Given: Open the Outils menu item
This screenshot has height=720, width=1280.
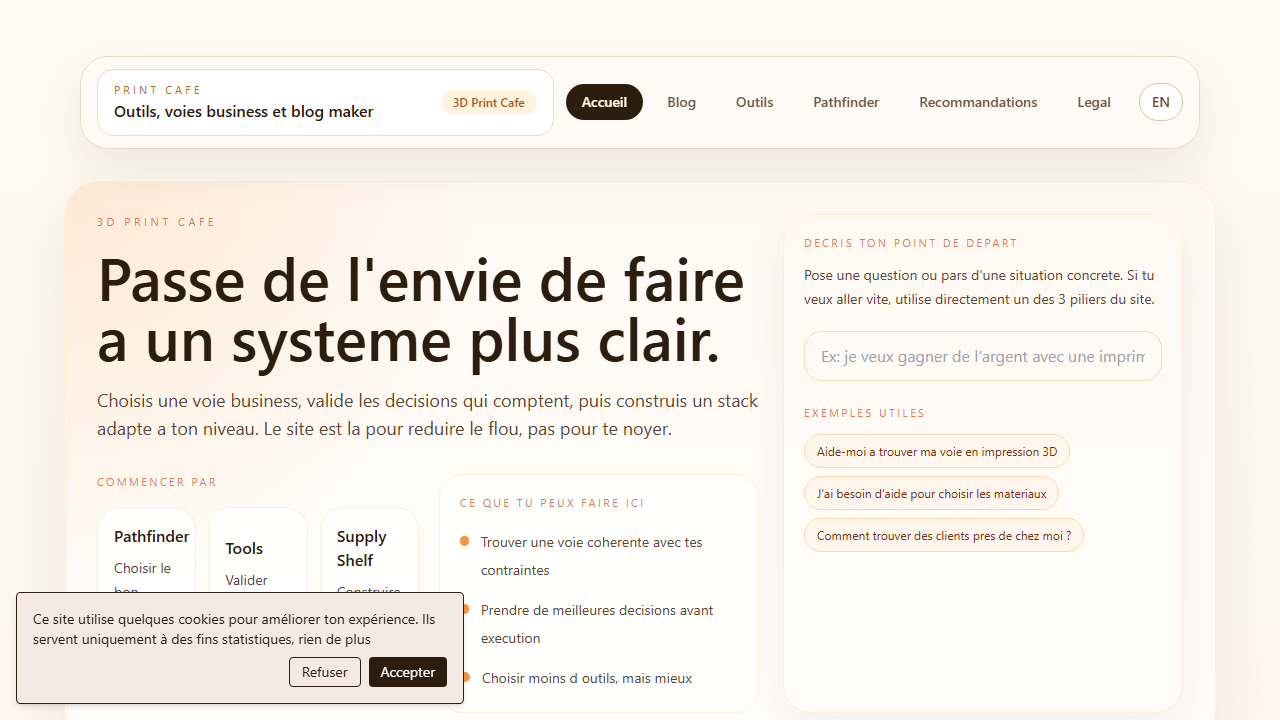Looking at the screenshot, I should tap(754, 102).
